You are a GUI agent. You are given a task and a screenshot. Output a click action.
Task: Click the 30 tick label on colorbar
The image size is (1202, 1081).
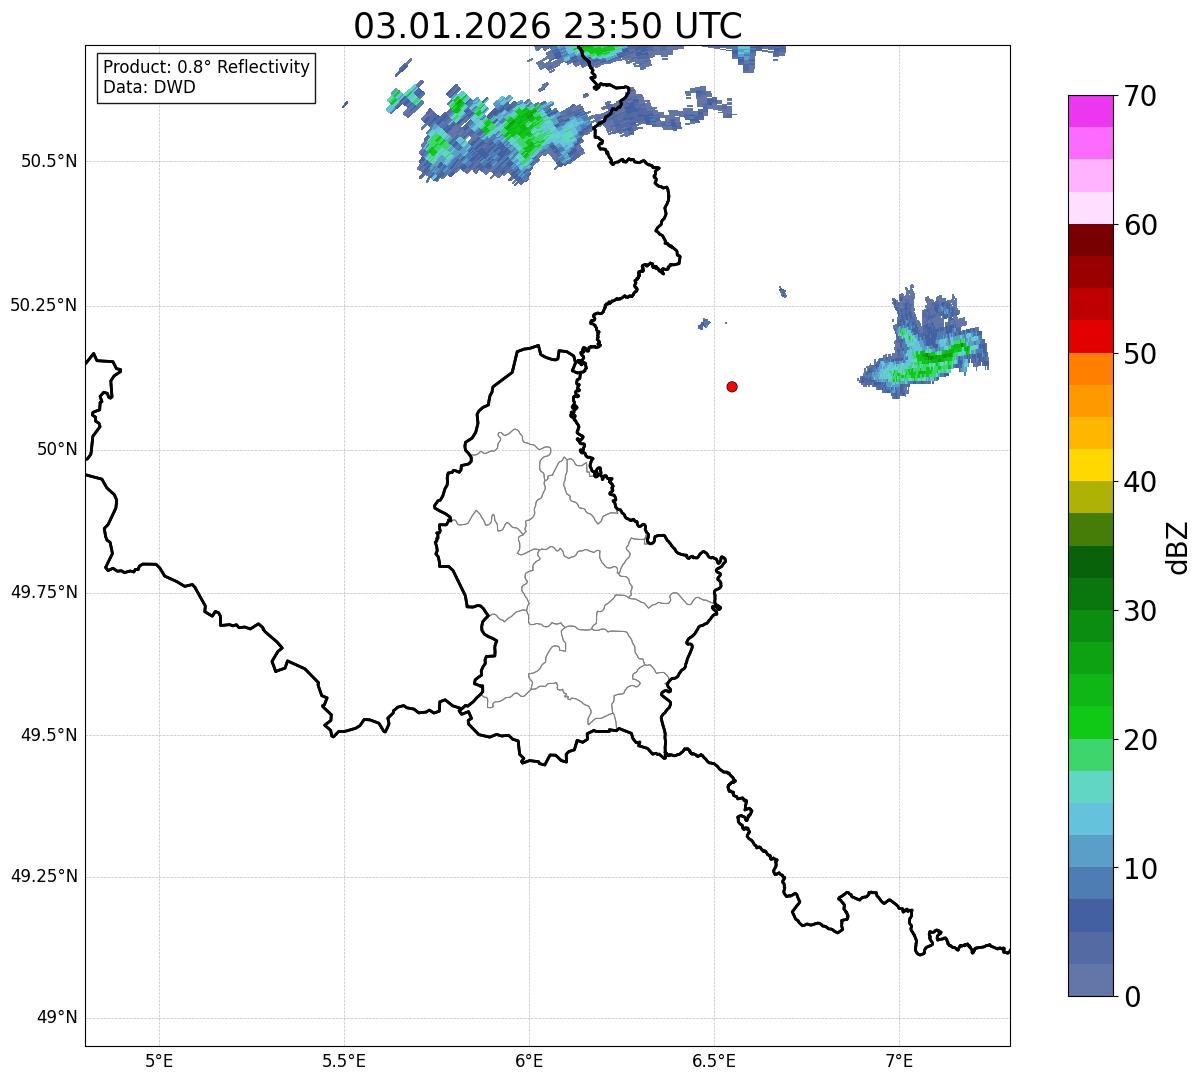click(1139, 611)
